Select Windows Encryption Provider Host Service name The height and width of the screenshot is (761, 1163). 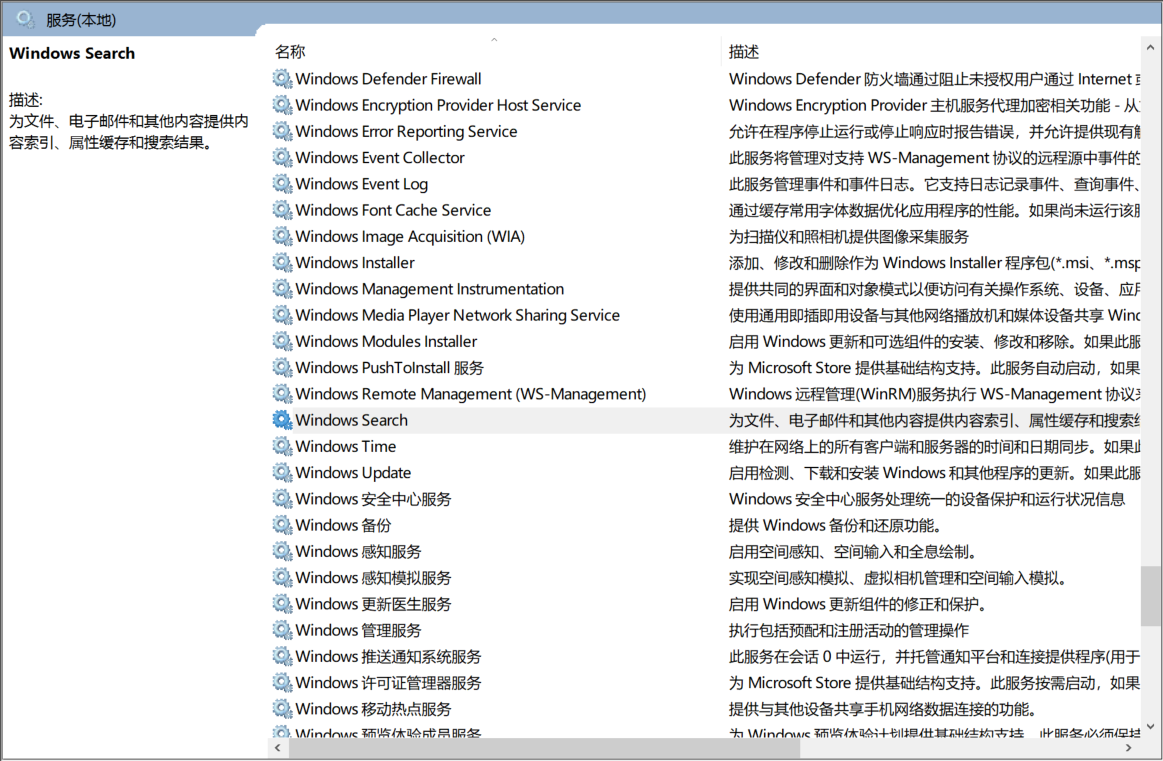pyautogui.click(x=438, y=105)
